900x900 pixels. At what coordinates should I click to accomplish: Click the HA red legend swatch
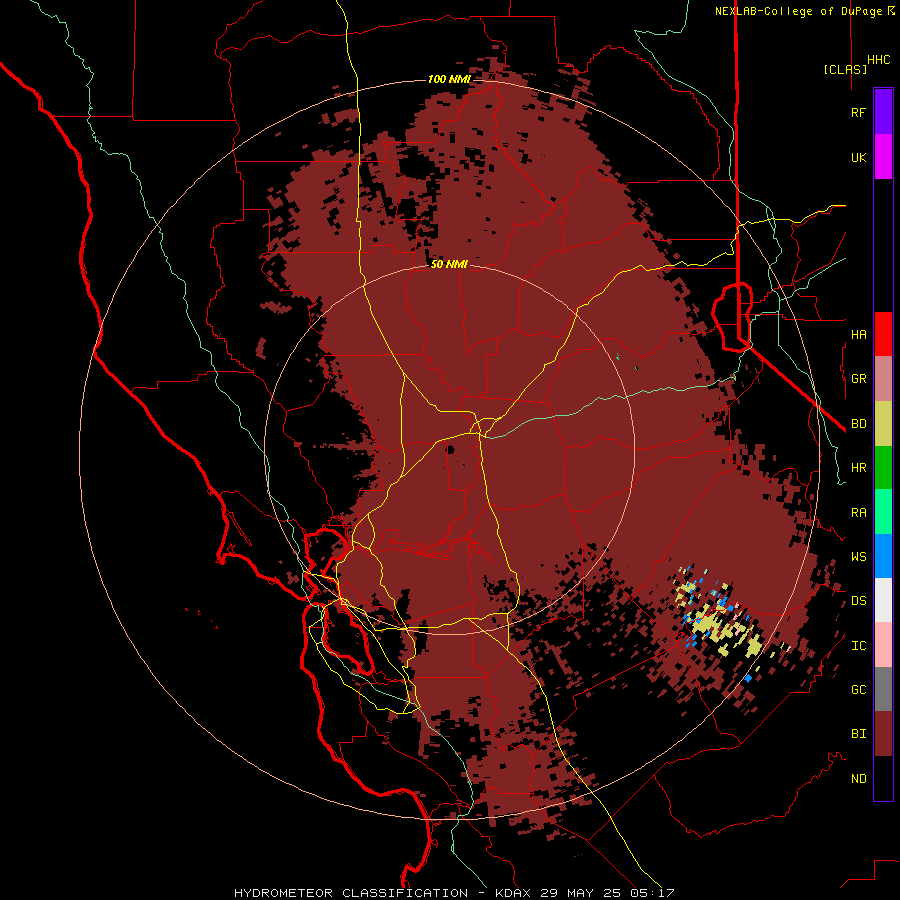click(883, 334)
